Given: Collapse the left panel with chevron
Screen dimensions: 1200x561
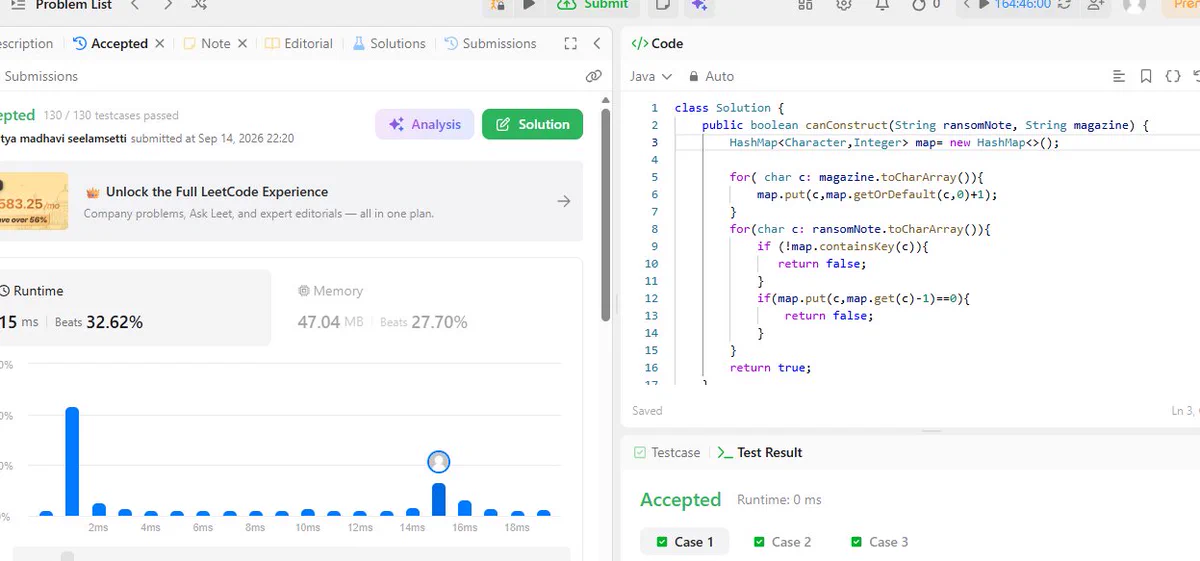Looking at the screenshot, I should click(x=597, y=44).
